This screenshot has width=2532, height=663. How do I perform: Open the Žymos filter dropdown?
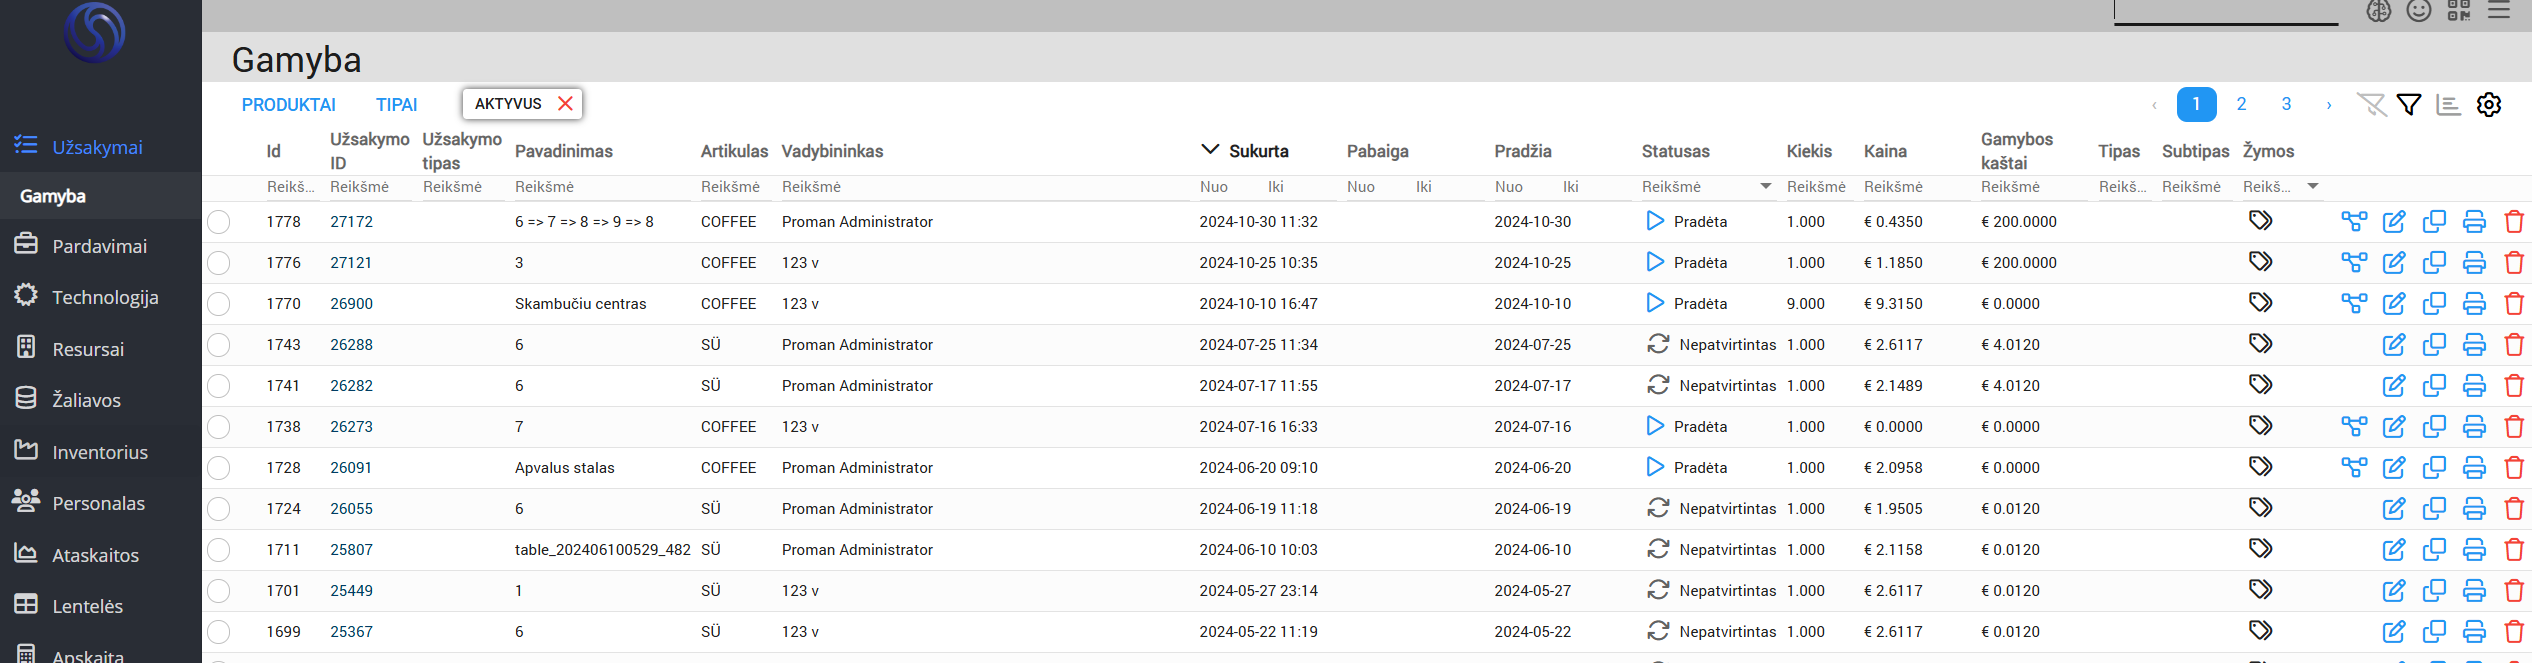coord(2312,187)
